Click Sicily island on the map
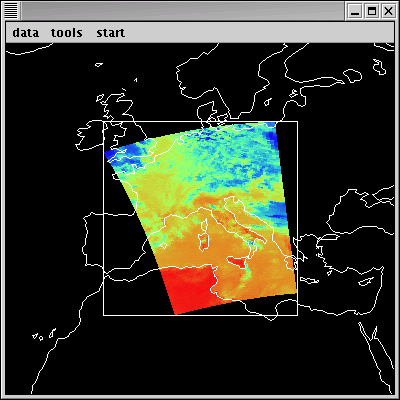Viewport: 400px width, 400px height. (x=238, y=262)
